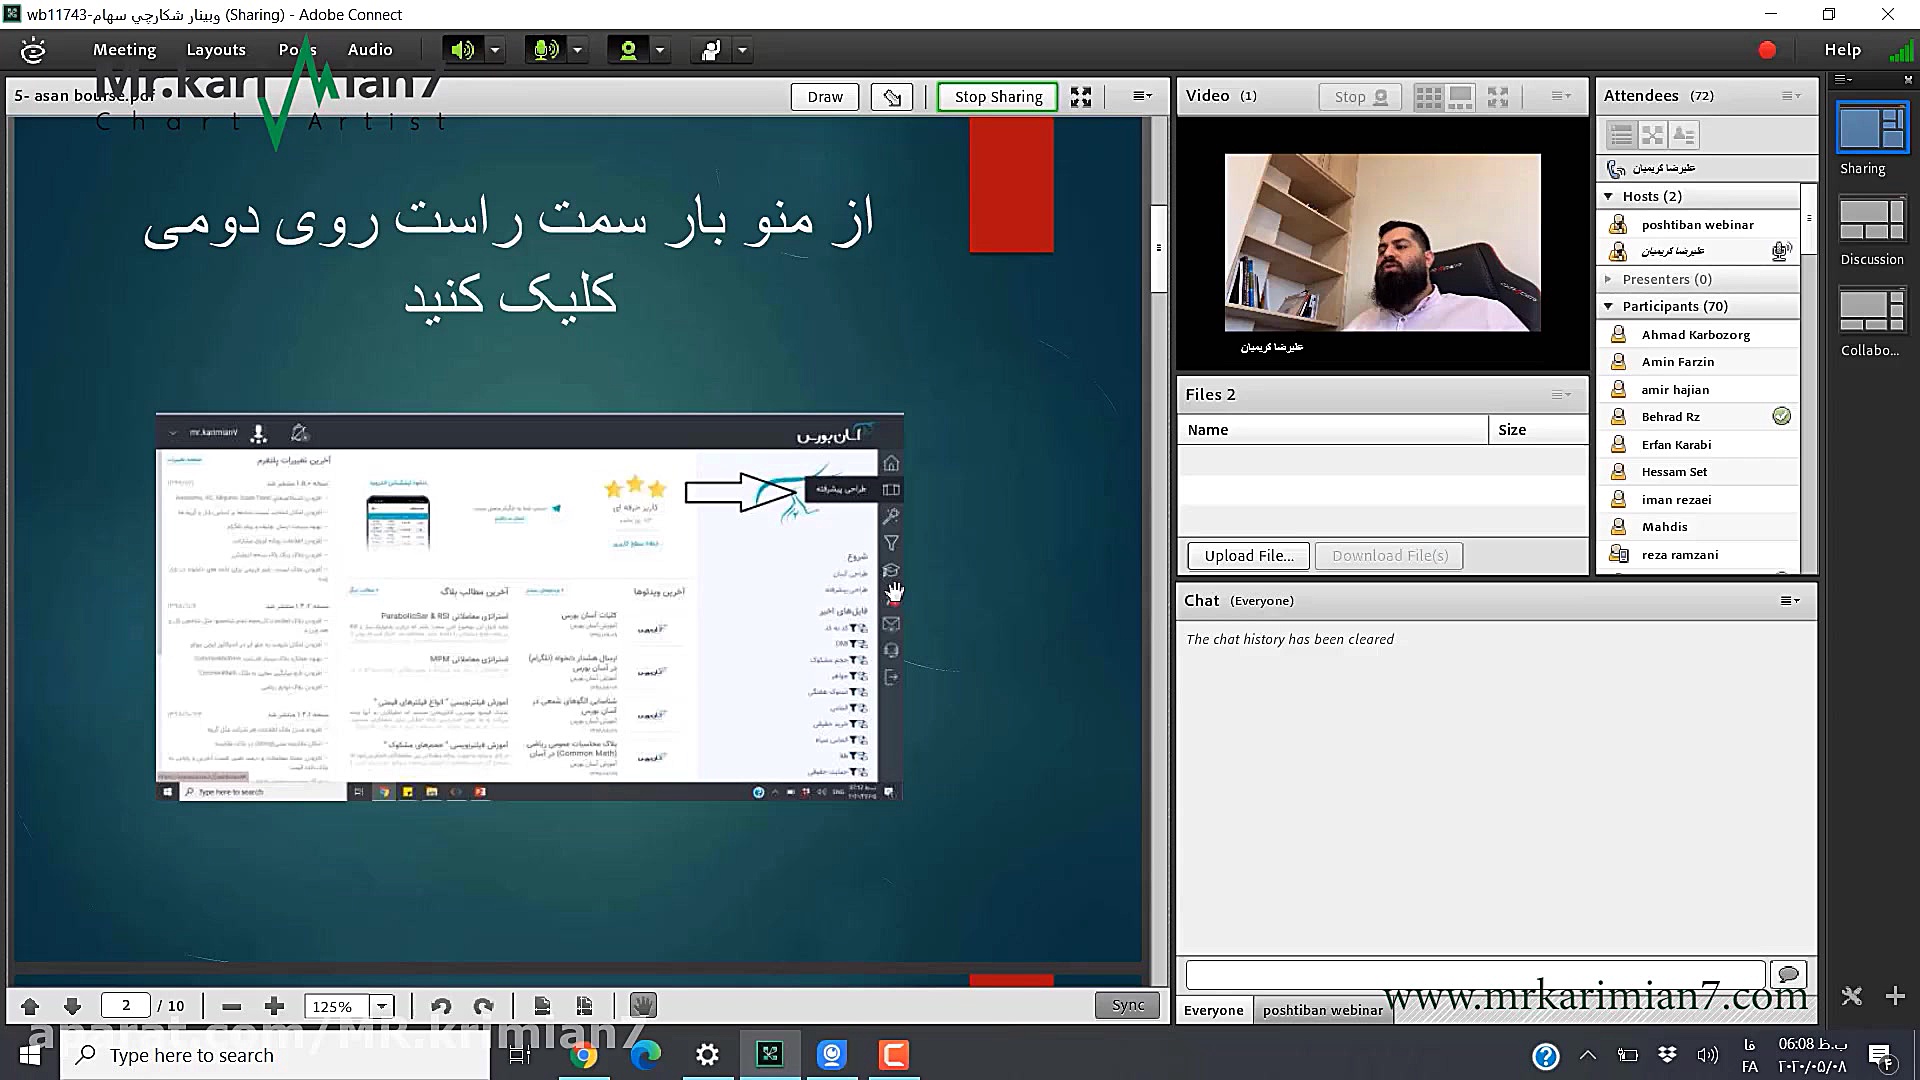Toggle the microphone on or off
The width and height of the screenshot is (1920, 1080).
(546, 50)
